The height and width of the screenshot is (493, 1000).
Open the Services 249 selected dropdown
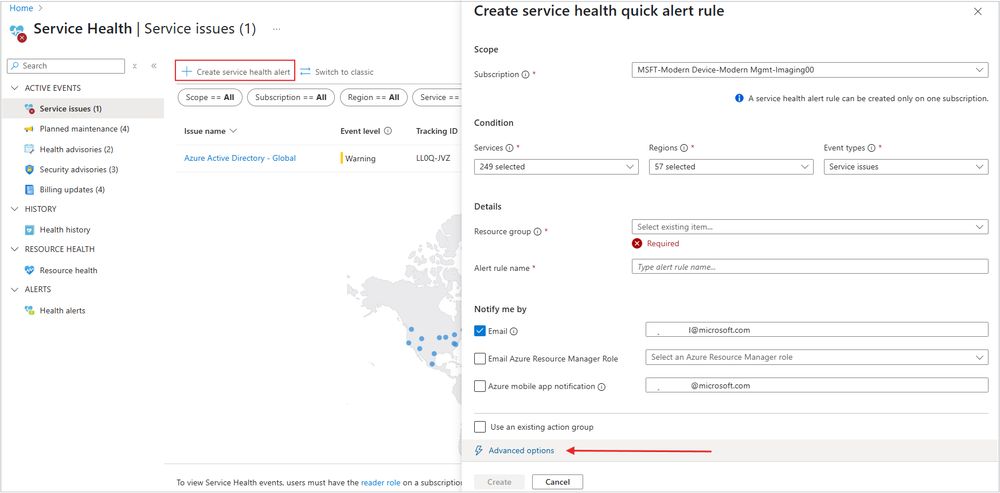(556, 166)
